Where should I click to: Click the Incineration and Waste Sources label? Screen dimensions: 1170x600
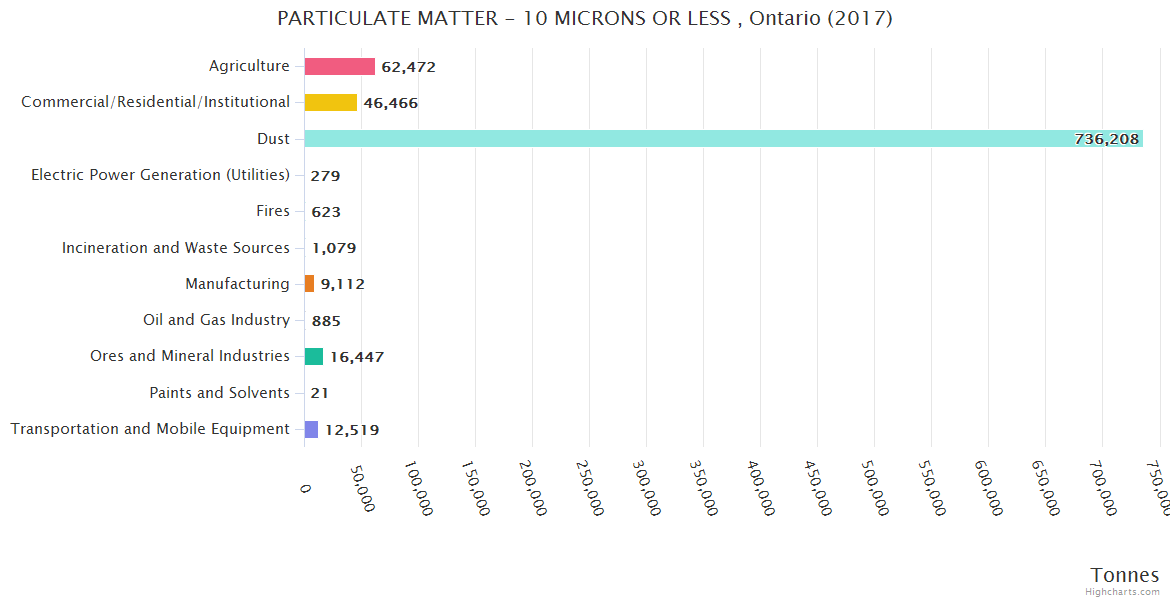click(x=176, y=247)
